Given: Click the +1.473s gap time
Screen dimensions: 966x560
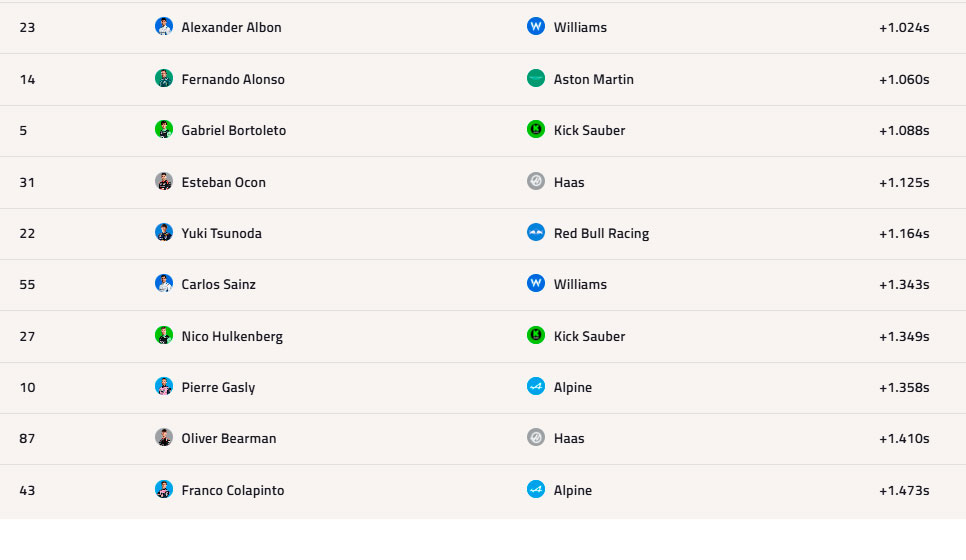Looking at the screenshot, I should 904,490.
